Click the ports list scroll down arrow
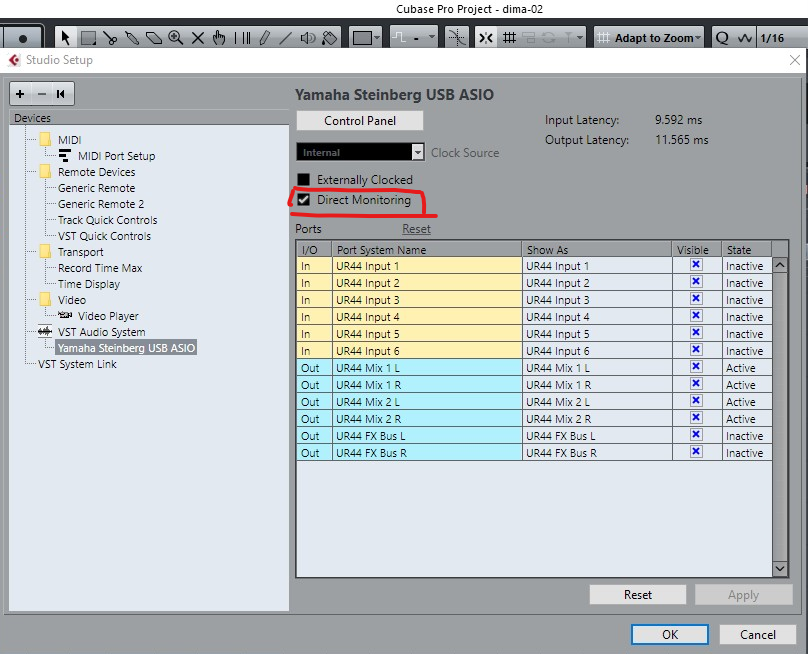This screenshot has height=654, width=808. point(780,568)
